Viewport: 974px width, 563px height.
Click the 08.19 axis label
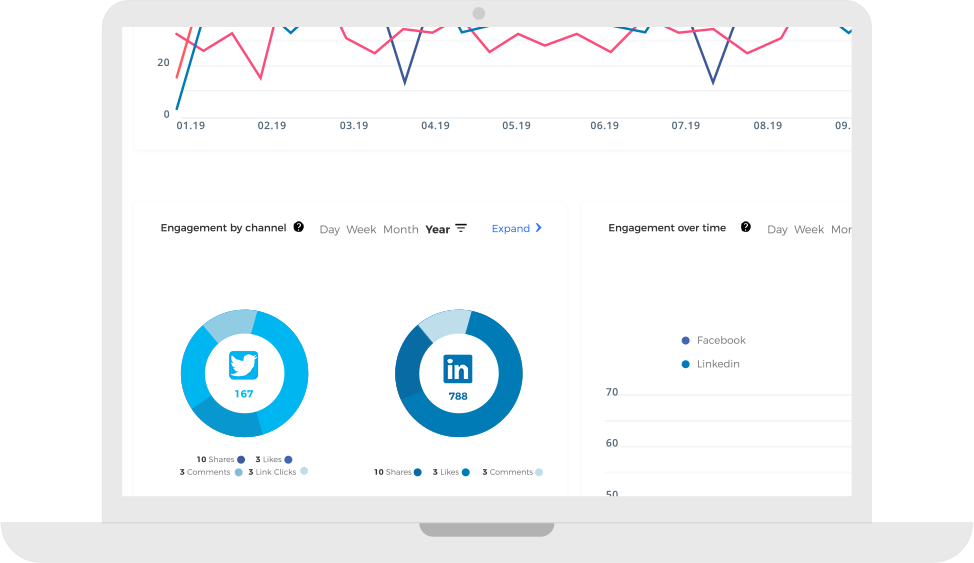tap(767, 126)
